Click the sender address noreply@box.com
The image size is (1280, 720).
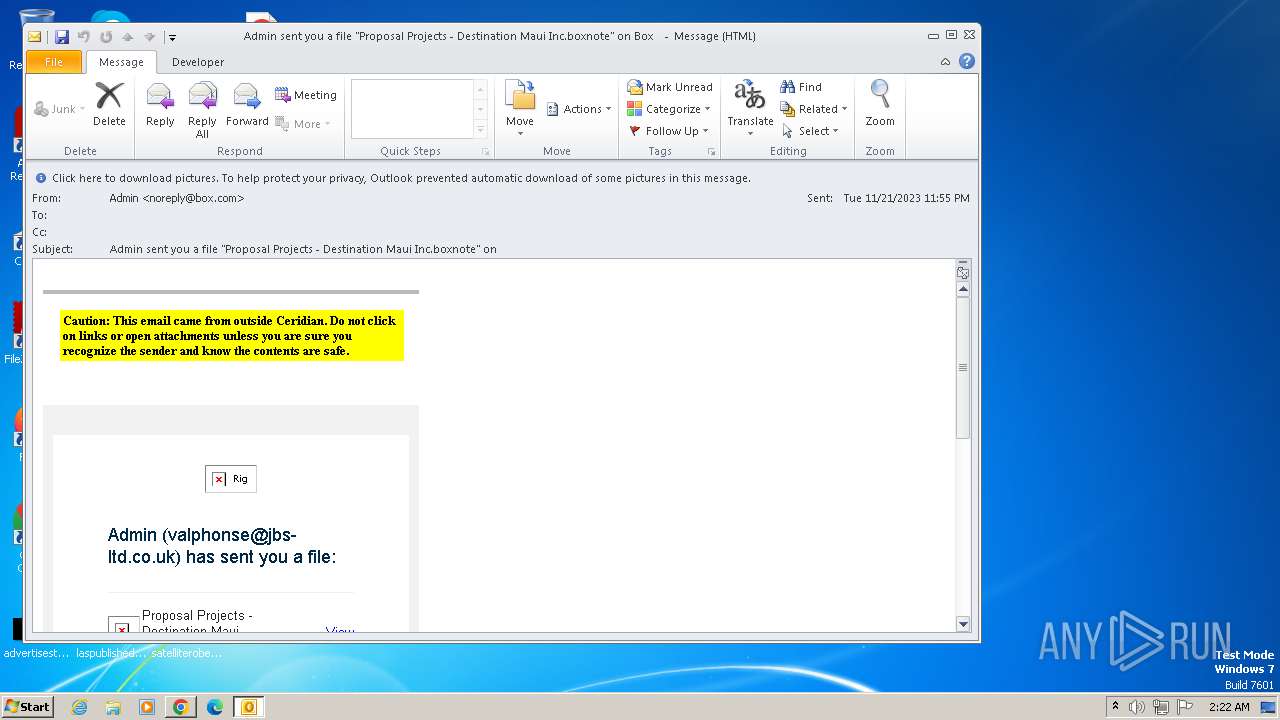point(194,198)
